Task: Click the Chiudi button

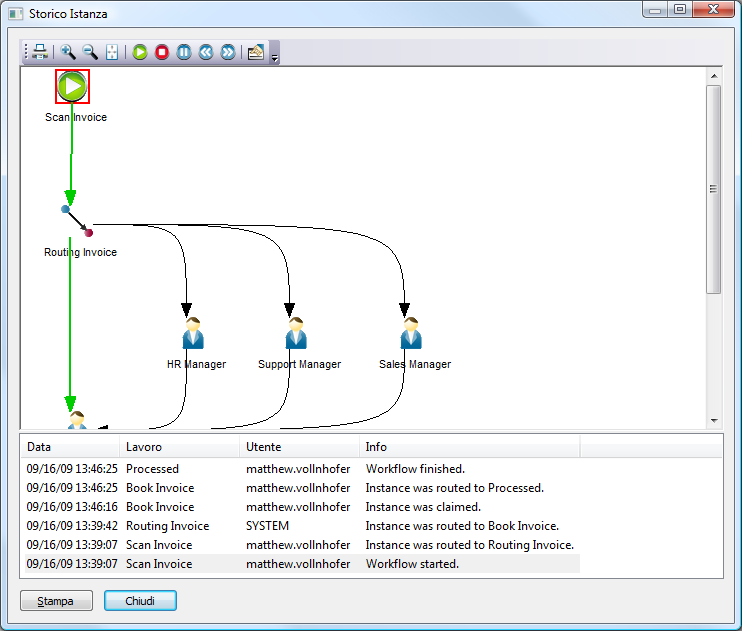Action: [x=140, y=601]
